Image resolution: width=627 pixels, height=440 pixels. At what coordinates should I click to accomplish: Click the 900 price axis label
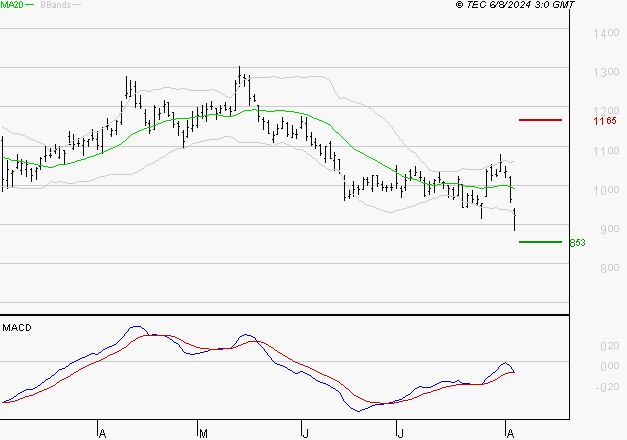610,229
